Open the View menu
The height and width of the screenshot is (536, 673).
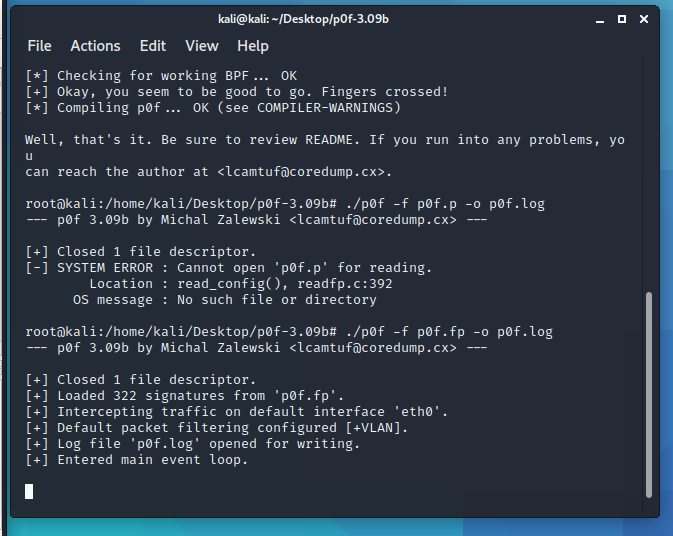point(202,46)
